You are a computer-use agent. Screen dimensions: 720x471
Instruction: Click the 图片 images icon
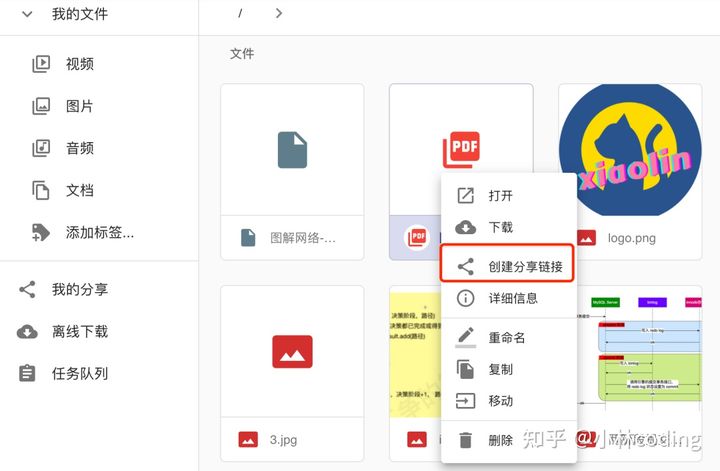point(41,106)
